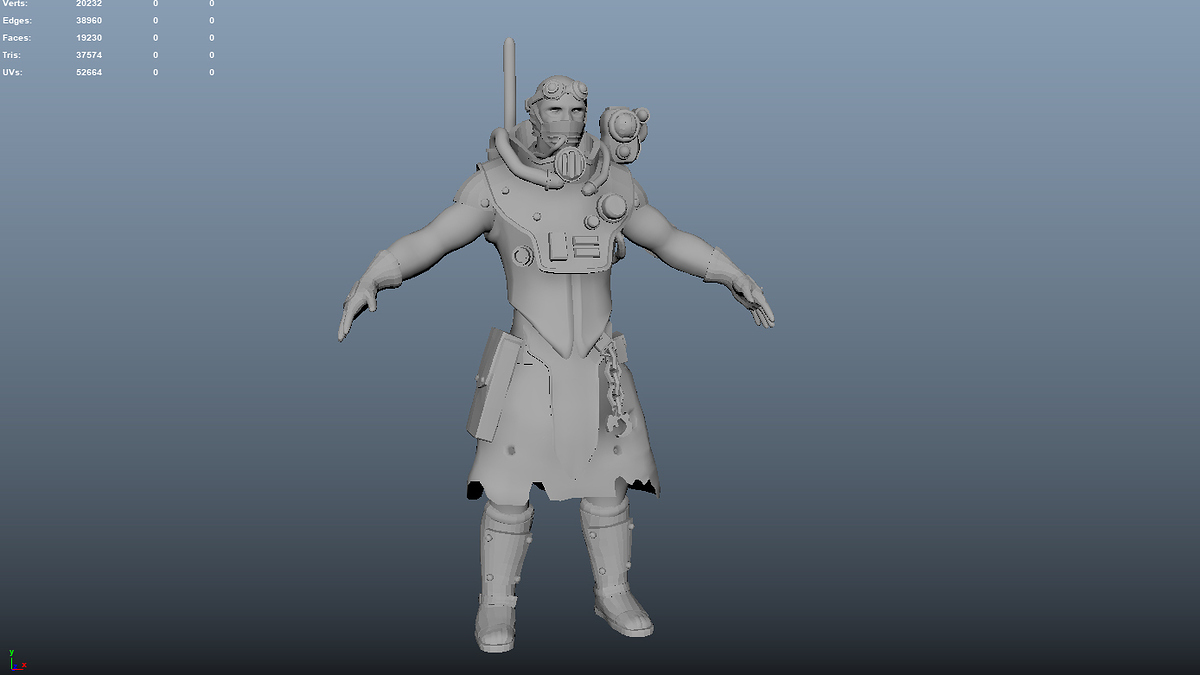Select the gray character model in viewport
This screenshot has height=675, width=1200.
[x=556, y=345]
